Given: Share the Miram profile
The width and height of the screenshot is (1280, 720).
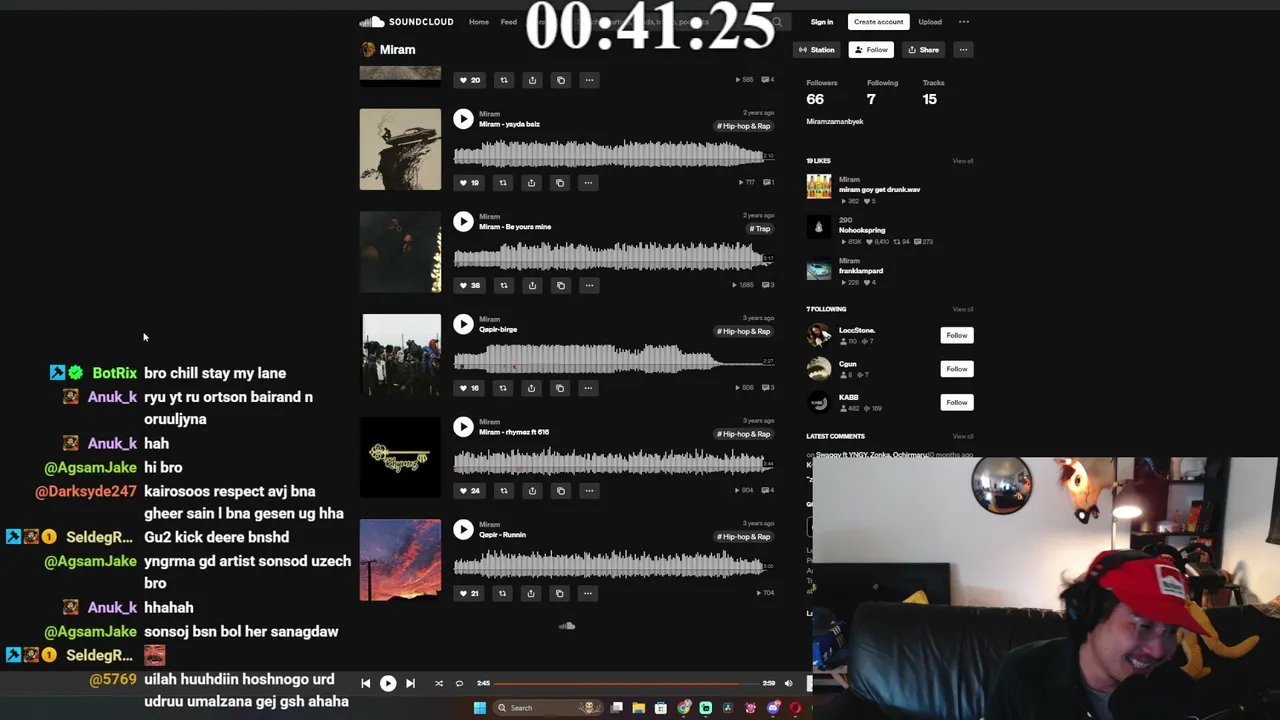Looking at the screenshot, I should tap(923, 50).
